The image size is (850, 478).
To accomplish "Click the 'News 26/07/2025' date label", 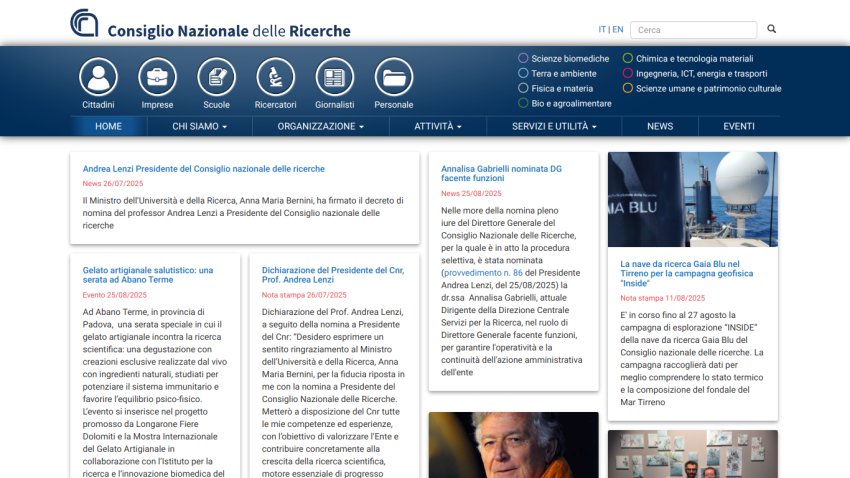I will coord(113,184).
